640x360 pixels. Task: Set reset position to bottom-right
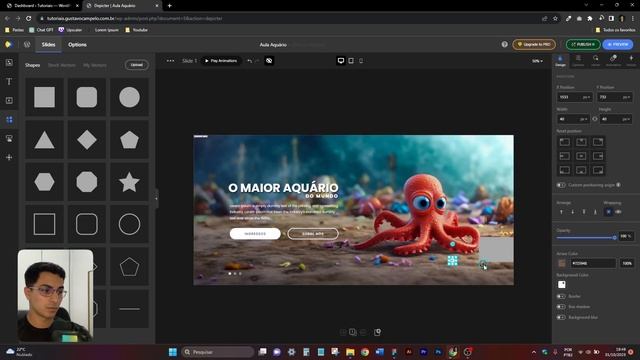click(598, 170)
